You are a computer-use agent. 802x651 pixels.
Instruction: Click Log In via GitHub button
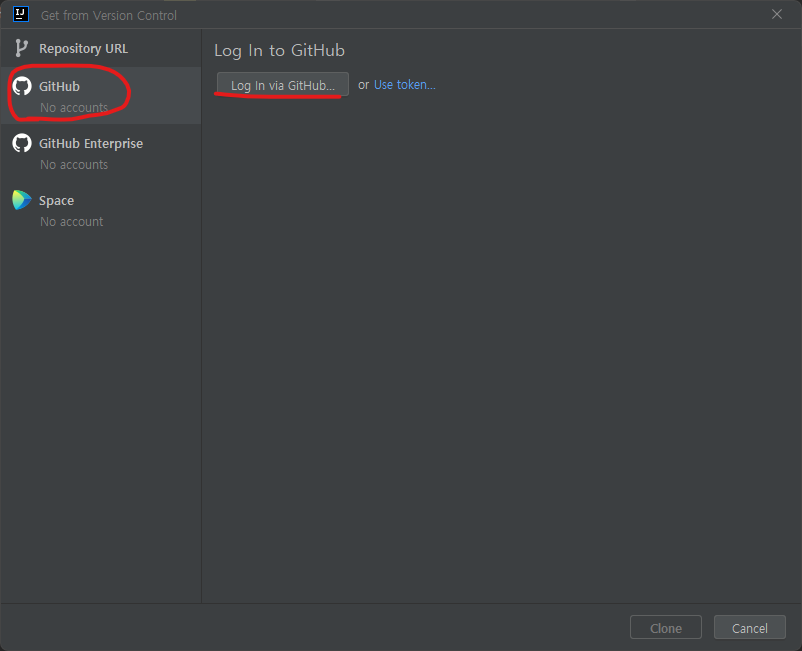(283, 84)
